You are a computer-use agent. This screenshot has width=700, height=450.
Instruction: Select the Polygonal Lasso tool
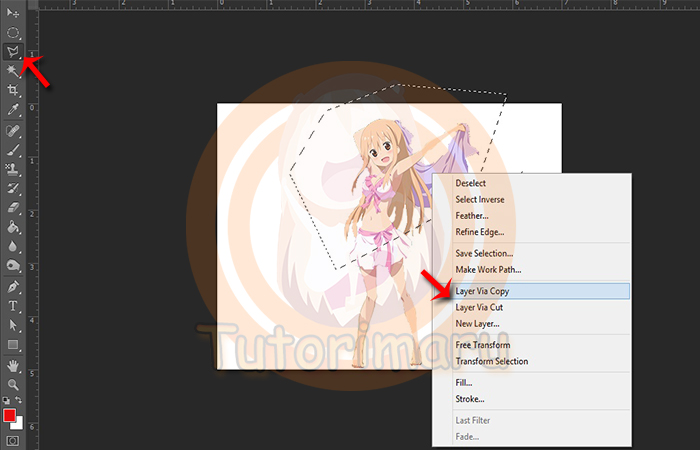click(x=12, y=52)
